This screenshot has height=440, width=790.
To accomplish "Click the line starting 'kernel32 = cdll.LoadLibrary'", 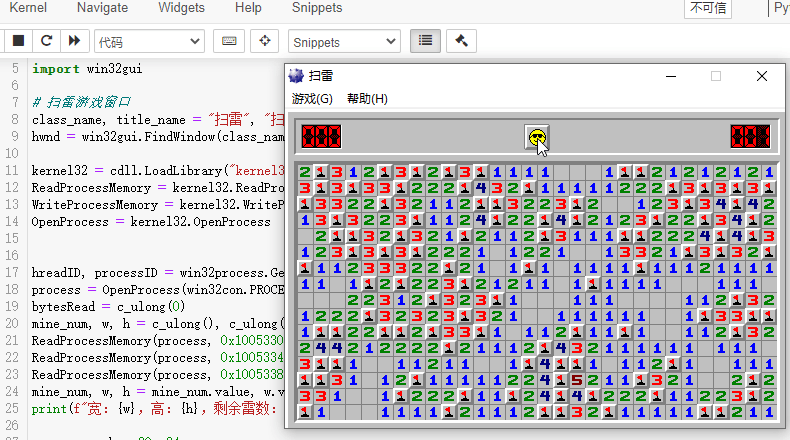I will pos(158,170).
